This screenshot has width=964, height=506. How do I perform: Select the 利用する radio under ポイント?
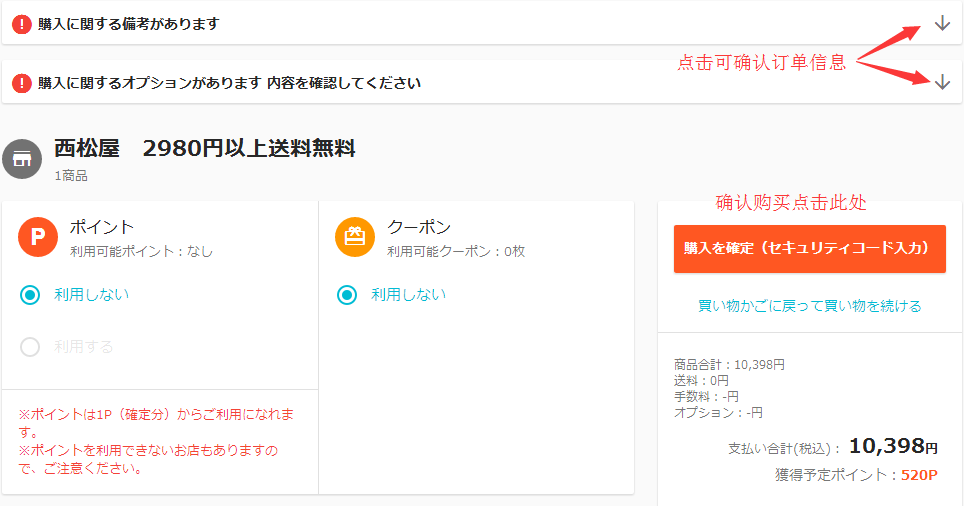[31, 347]
